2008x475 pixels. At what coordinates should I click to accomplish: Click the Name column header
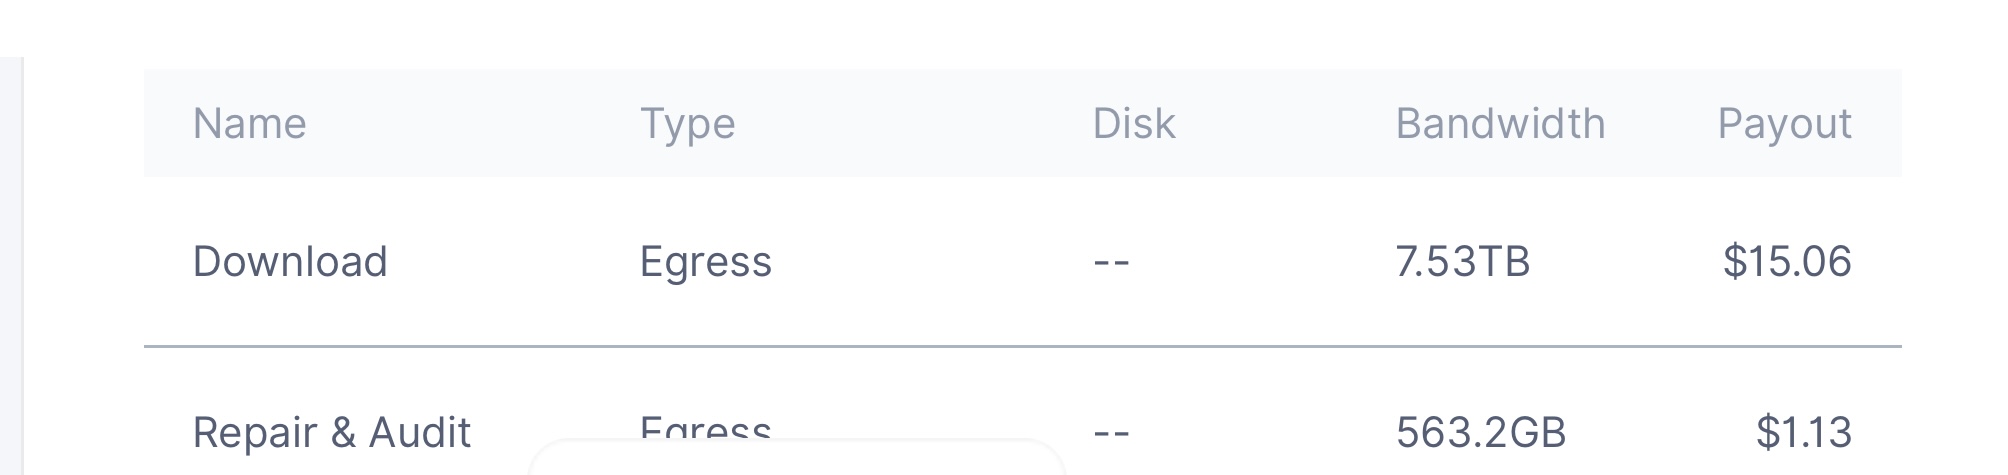click(249, 124)
